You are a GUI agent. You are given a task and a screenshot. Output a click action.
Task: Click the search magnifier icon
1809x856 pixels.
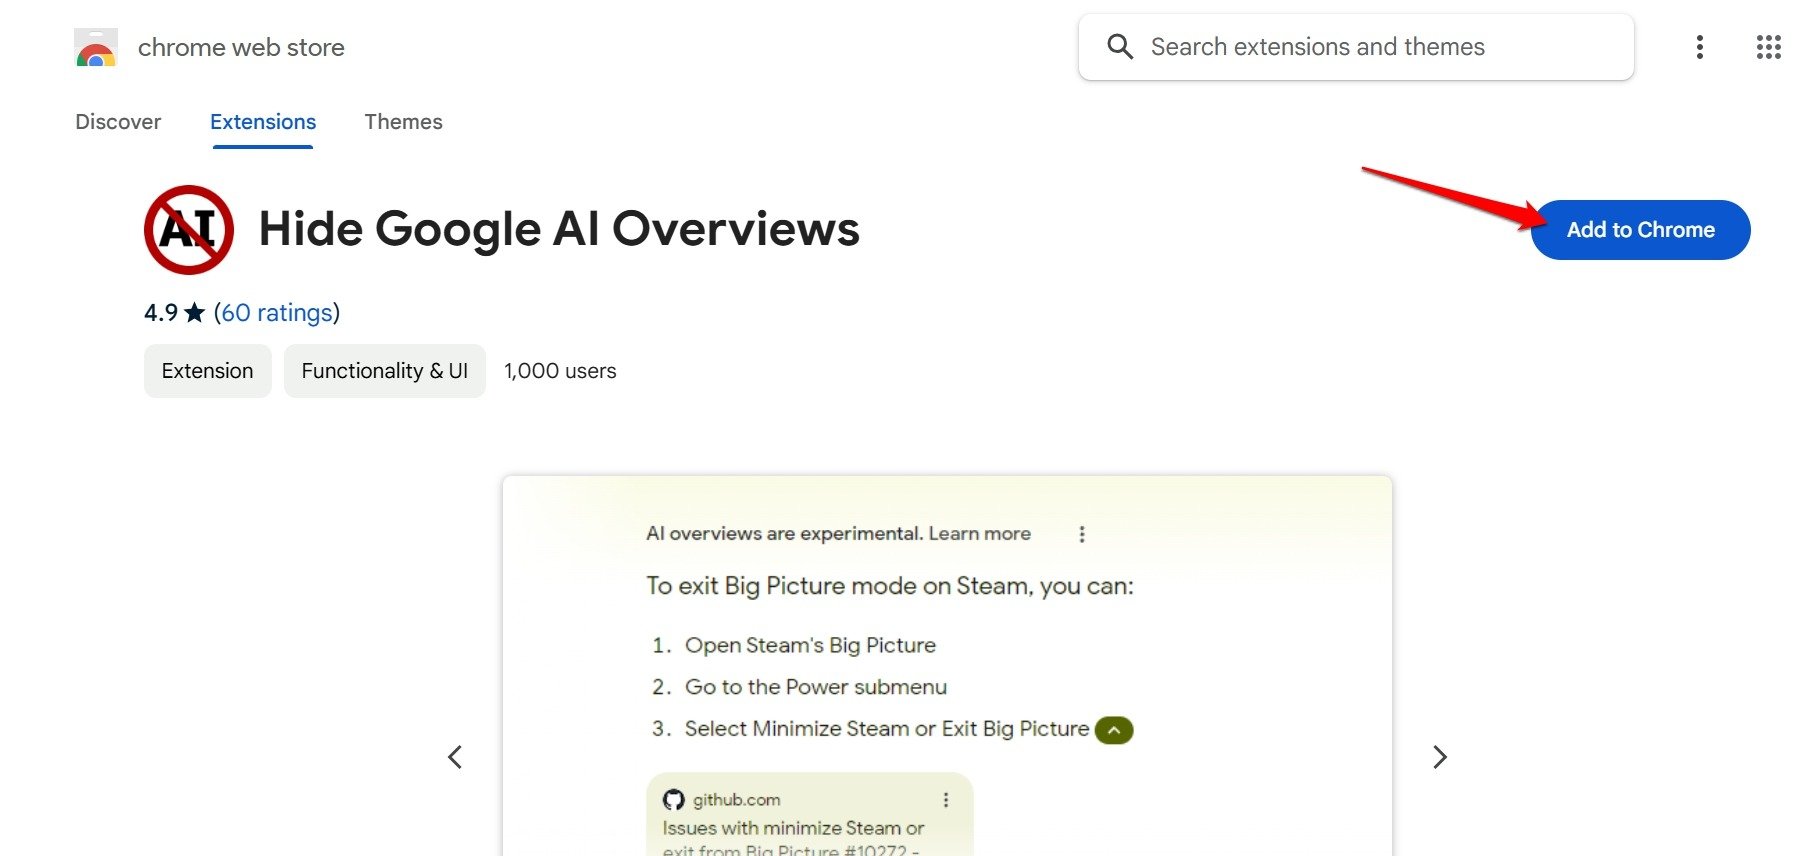[x=1120, y=47]
